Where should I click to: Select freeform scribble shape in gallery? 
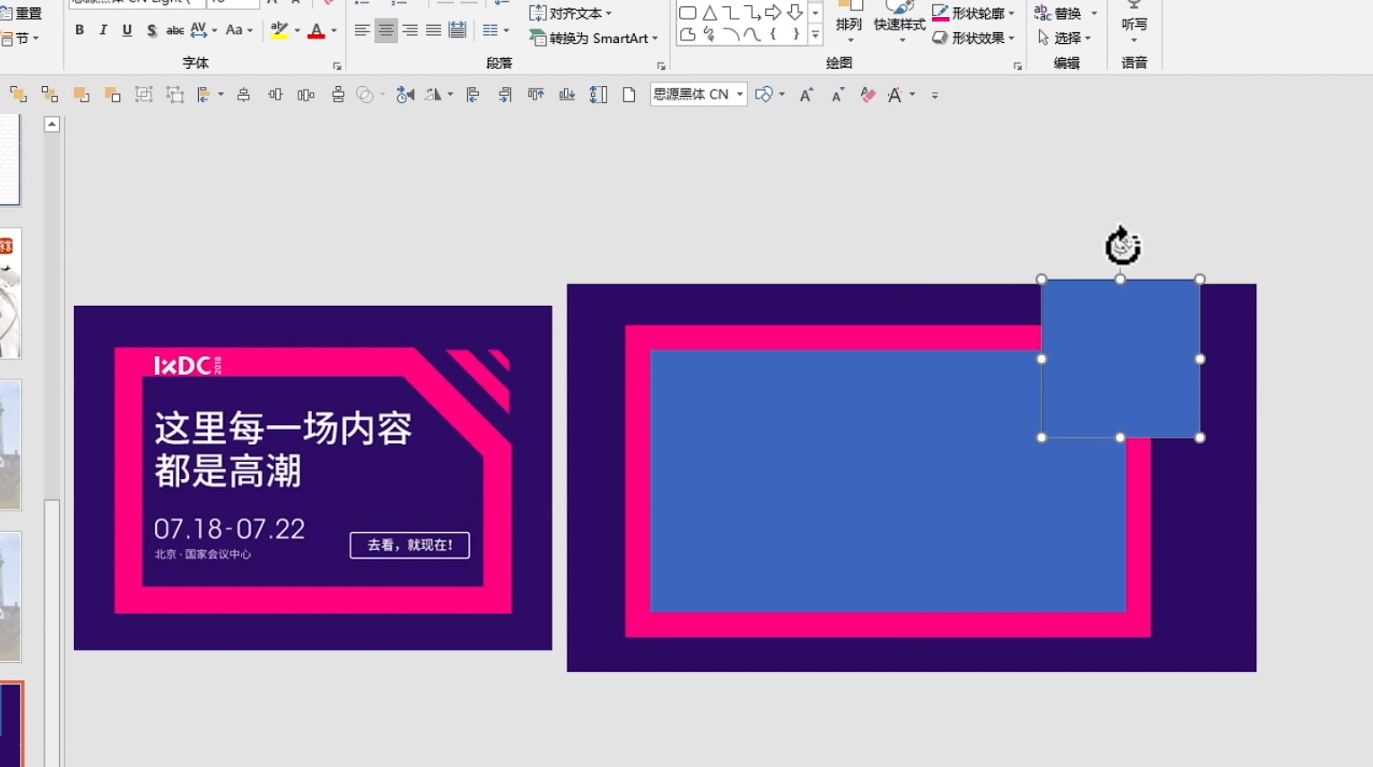click(709, 35)
